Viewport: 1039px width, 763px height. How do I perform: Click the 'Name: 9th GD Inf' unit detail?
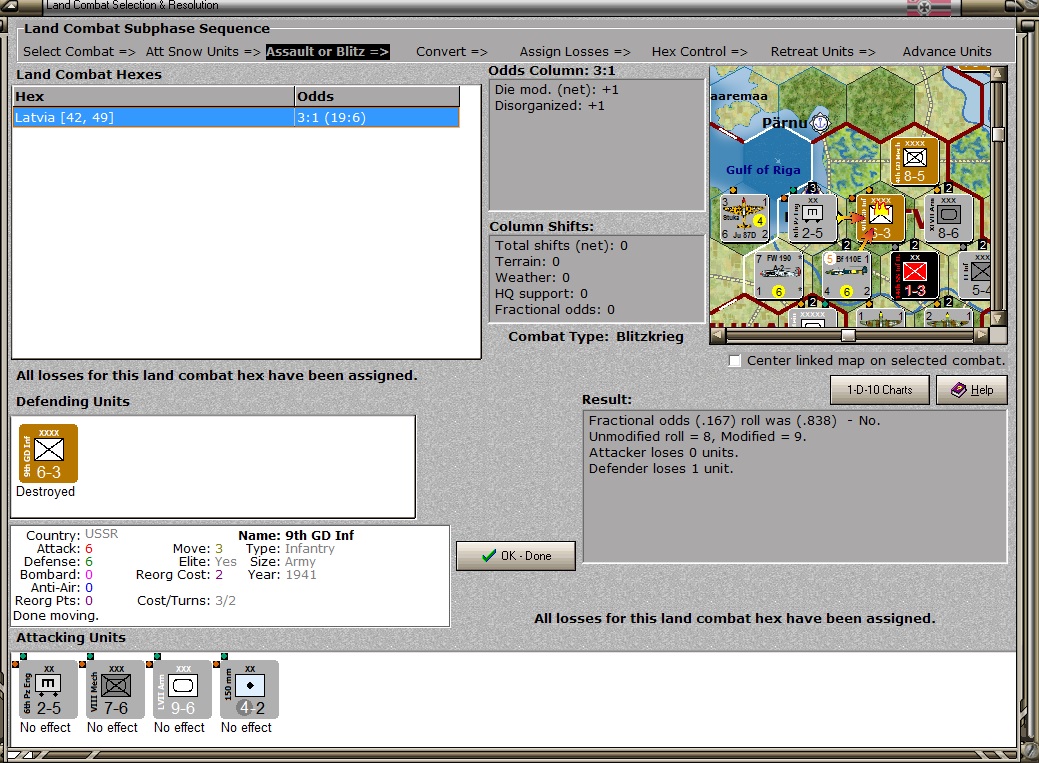[296, 535]
